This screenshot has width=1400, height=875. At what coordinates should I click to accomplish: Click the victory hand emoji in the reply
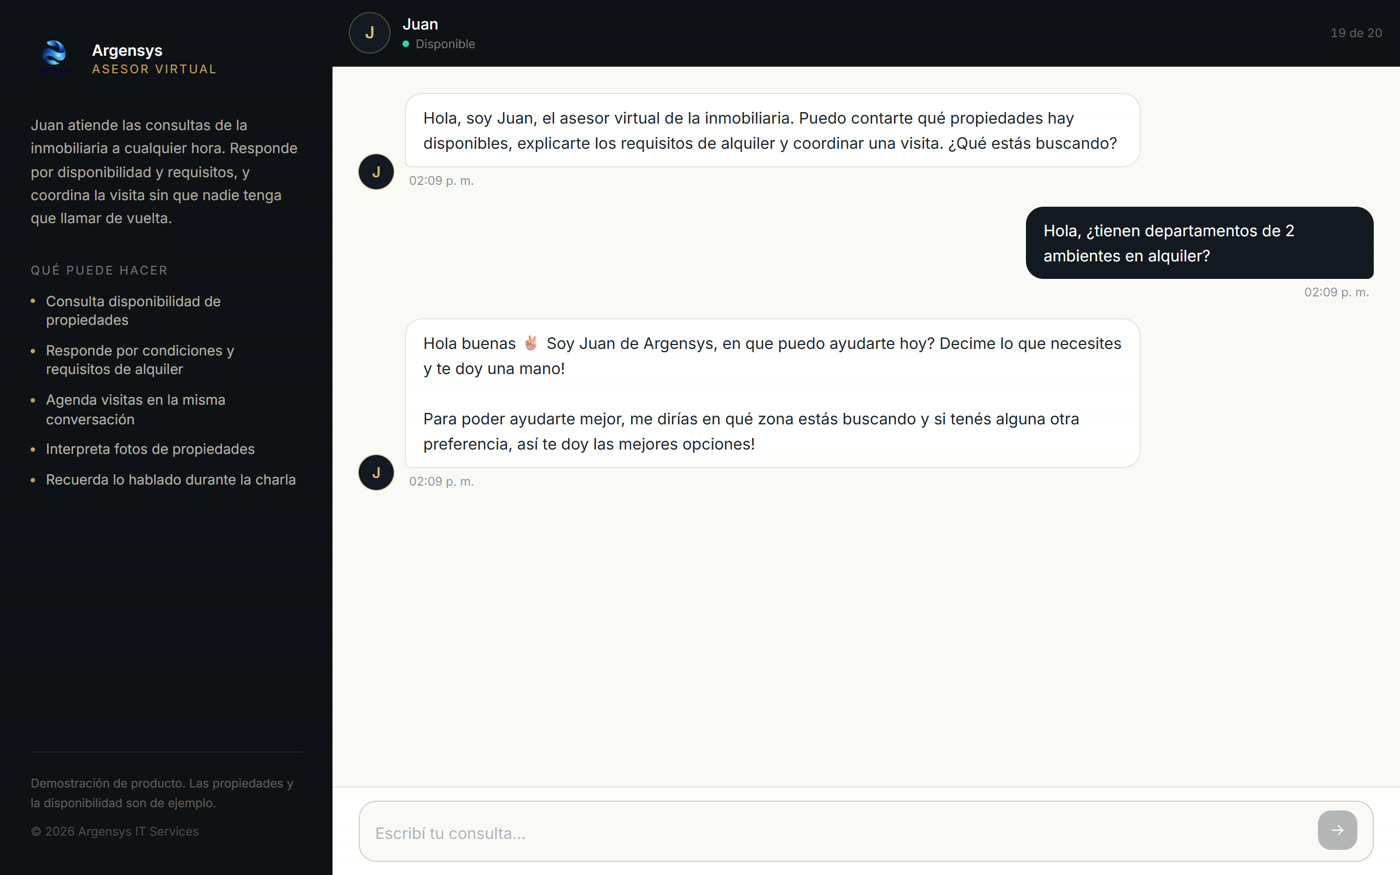(x=531, y=343)
